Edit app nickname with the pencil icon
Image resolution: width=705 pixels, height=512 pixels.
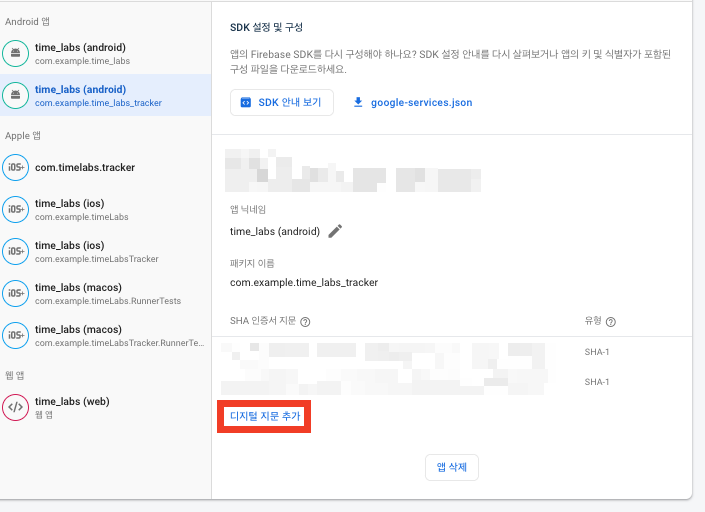coord(335,231)
